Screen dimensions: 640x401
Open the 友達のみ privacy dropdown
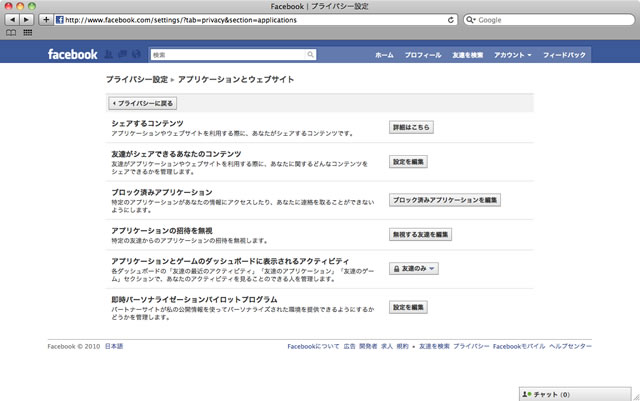pyautogui.click(x=414, y=268)
